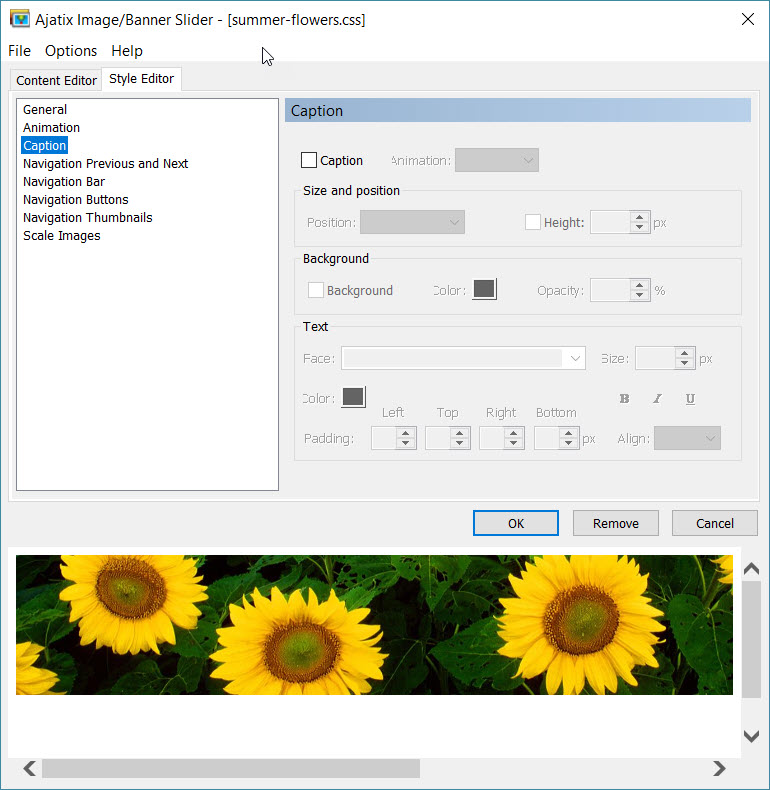The width and height of the screenshot is (770, 790).
Task: Close the Ajatix slider window
Action: 748,19
